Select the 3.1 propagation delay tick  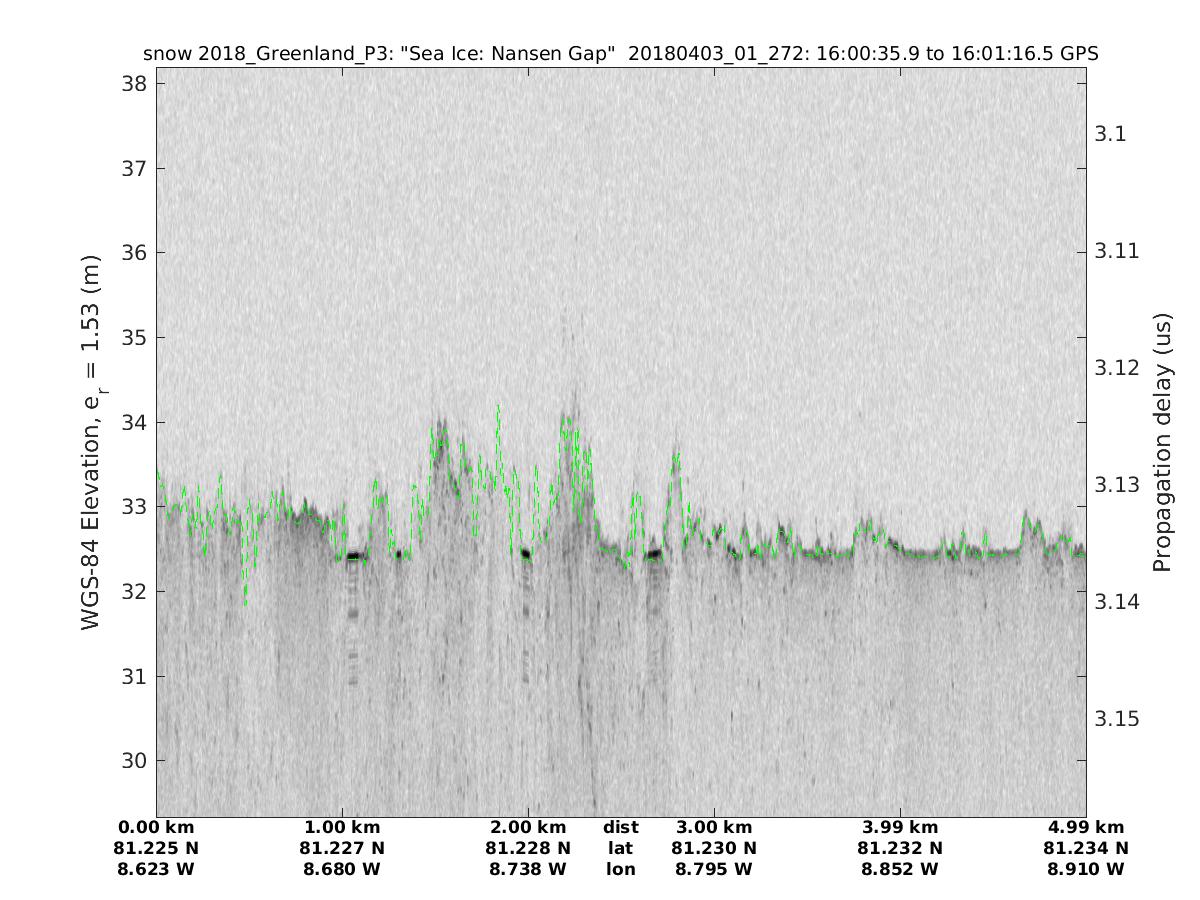click(x=1111, y=134)
